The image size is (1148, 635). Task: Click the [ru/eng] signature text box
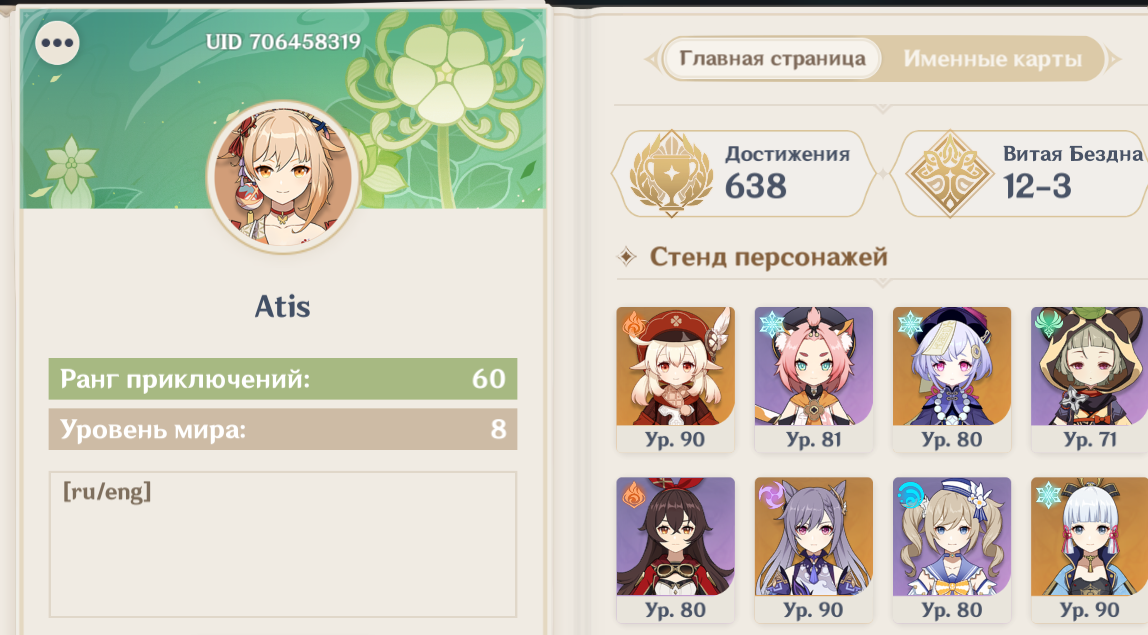pyautogui.click(x=283, y=544)
